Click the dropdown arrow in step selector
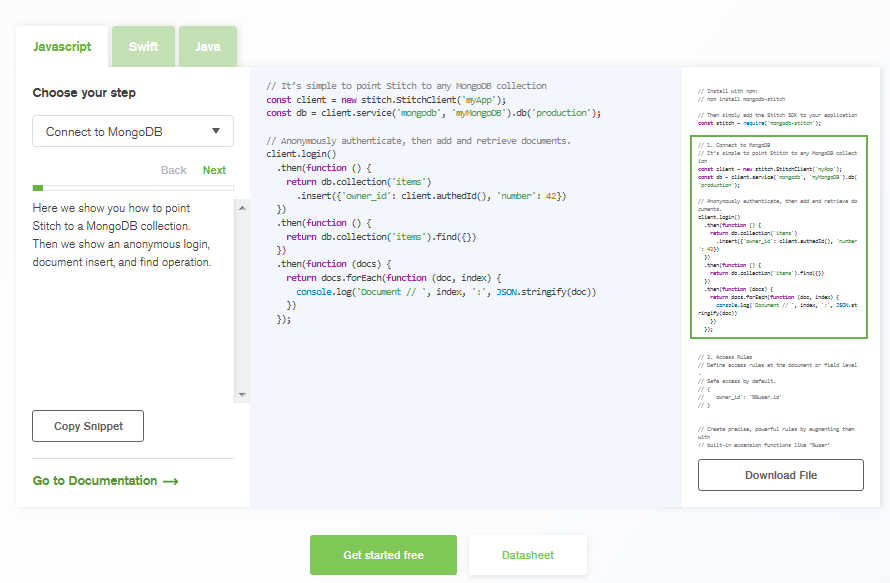The width and height of the screenshot is (890, 583). coord(216,131)
